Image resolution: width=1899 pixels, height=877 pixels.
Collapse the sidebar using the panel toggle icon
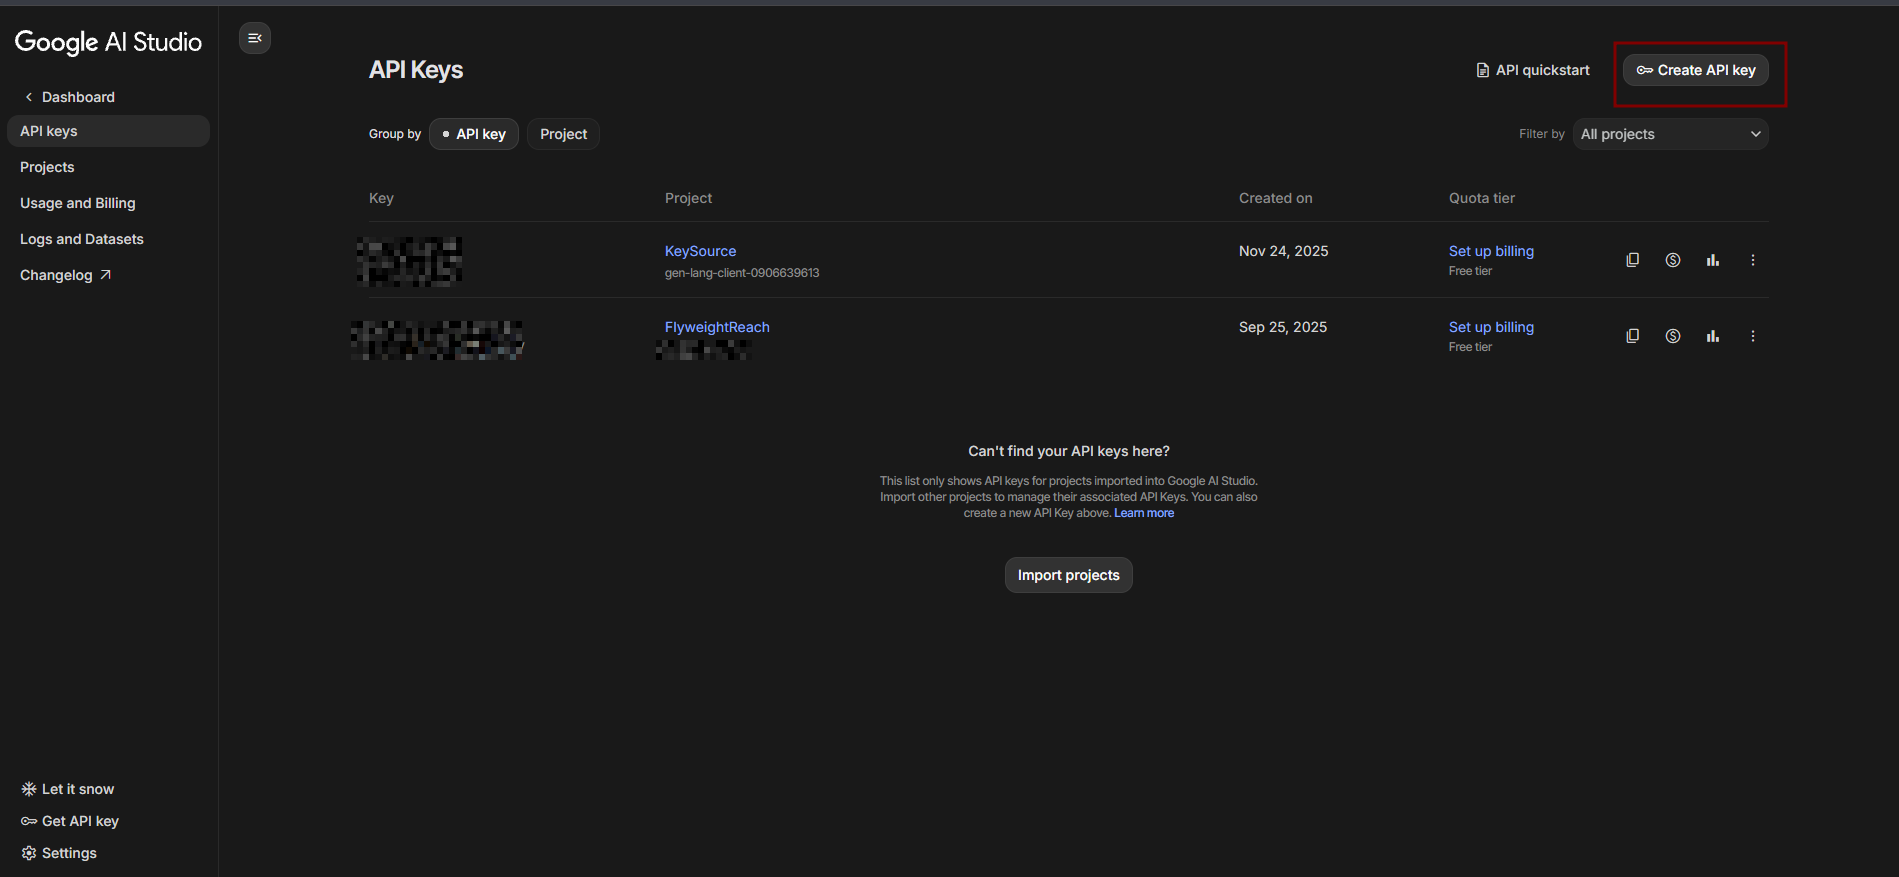255,38
